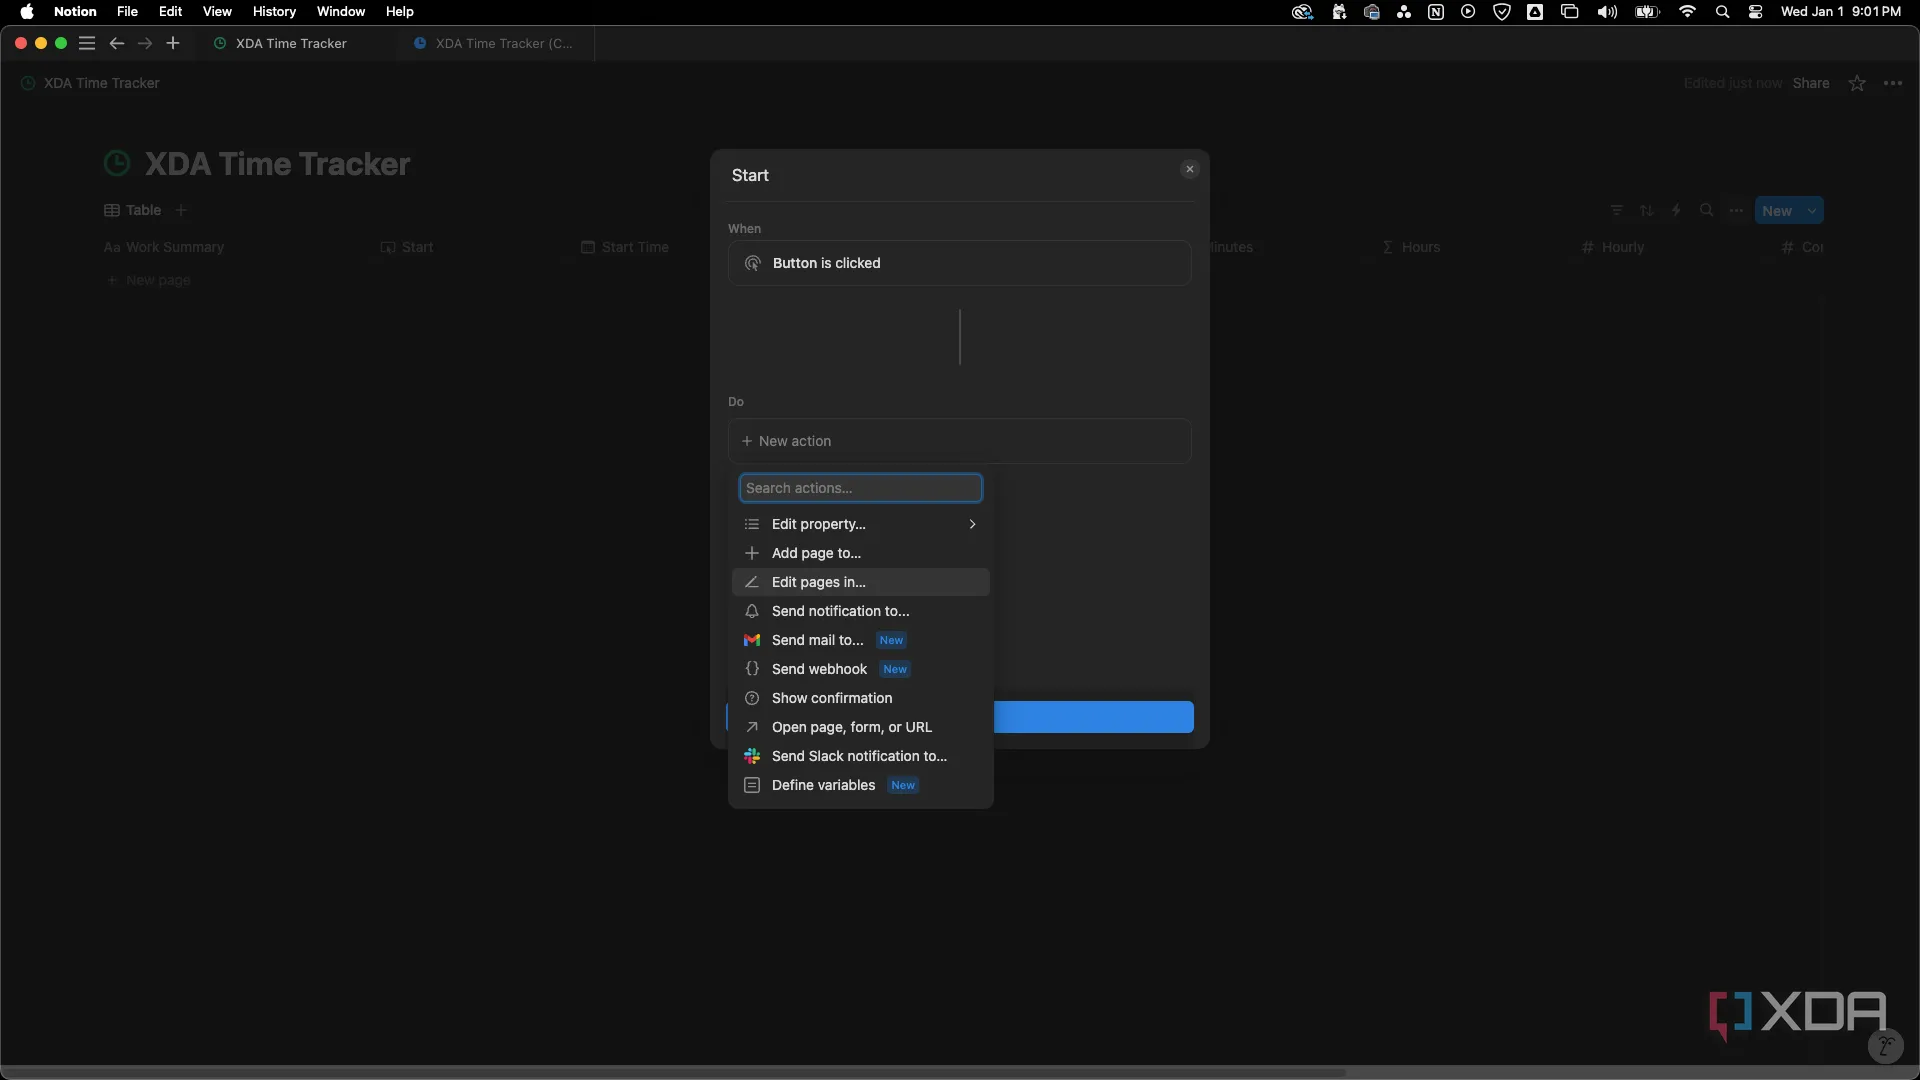Click the Start Time column header

[625, 247]
